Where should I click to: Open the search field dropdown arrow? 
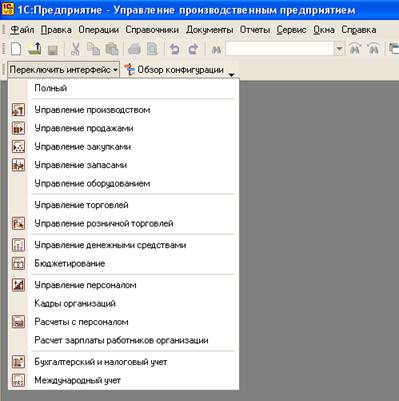coord(339,49)
